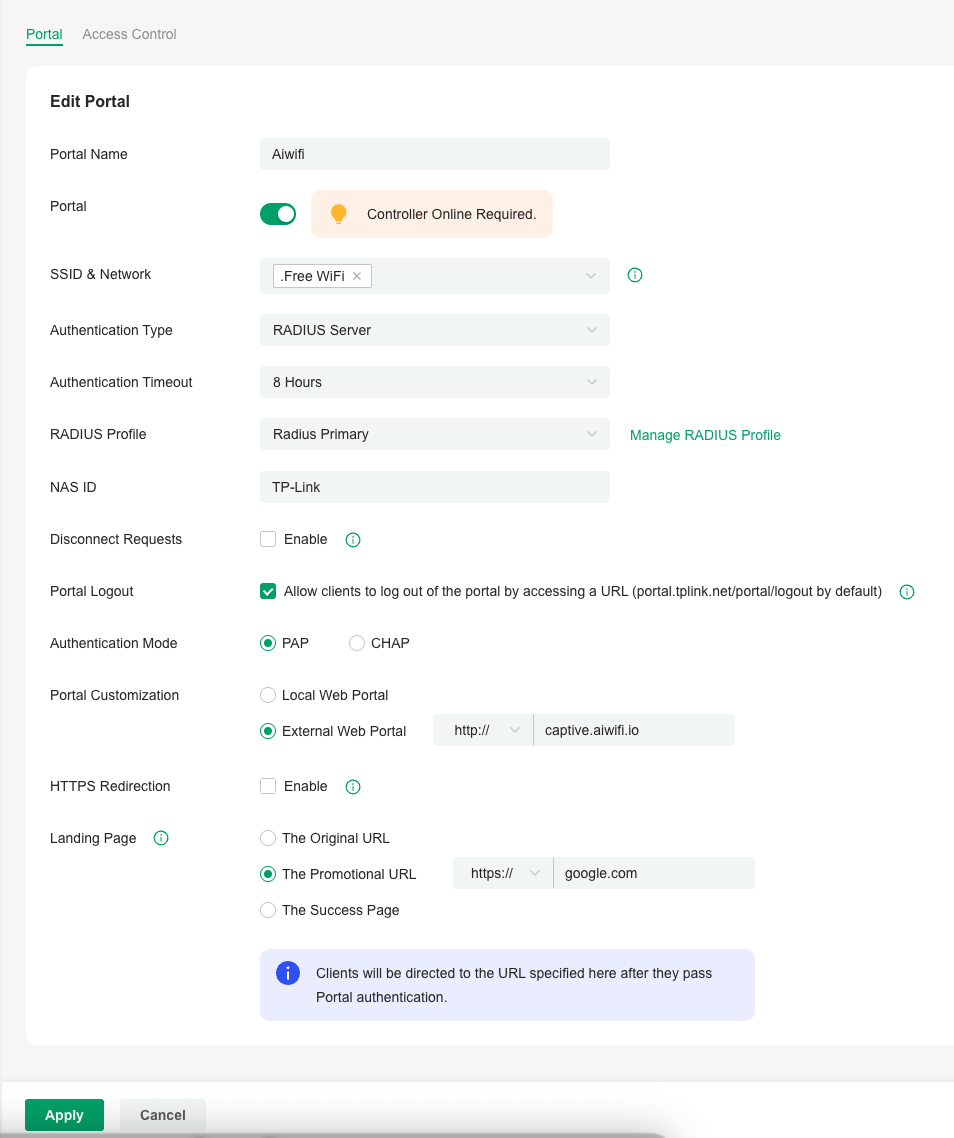Open Manage RADIUS Profile link
This screenshot has width=954, height=1138.
(705, 435)
